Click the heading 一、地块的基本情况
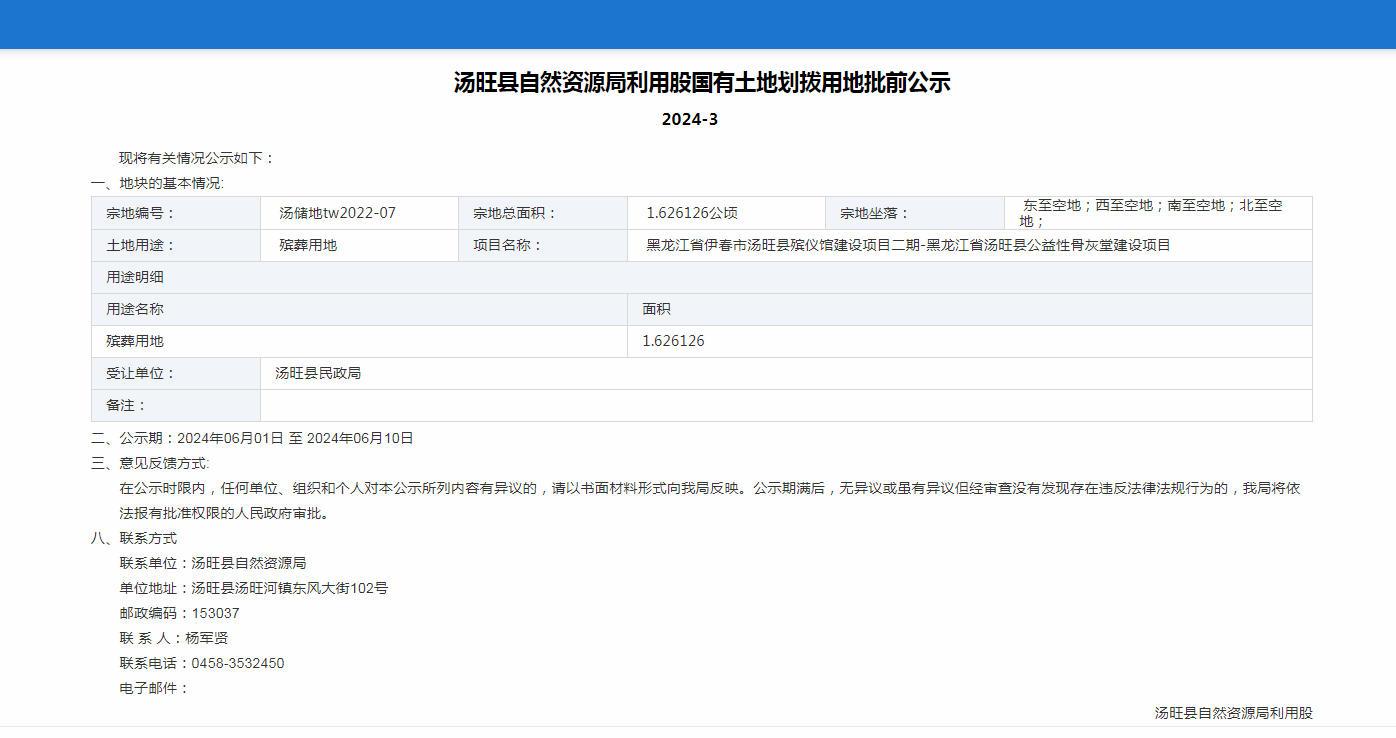Image resolution: width=1396 pixels, height=738 pixels. [x=157, y=183]
